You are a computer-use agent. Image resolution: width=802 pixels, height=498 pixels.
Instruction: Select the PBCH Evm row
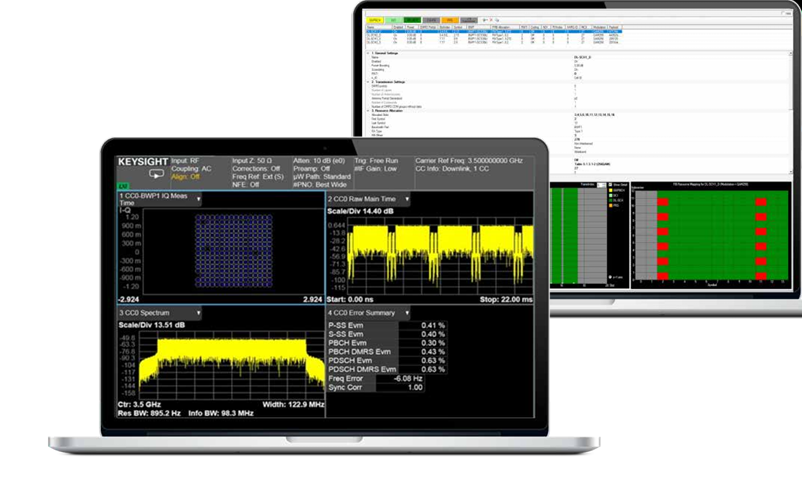[x=387, y=343]
